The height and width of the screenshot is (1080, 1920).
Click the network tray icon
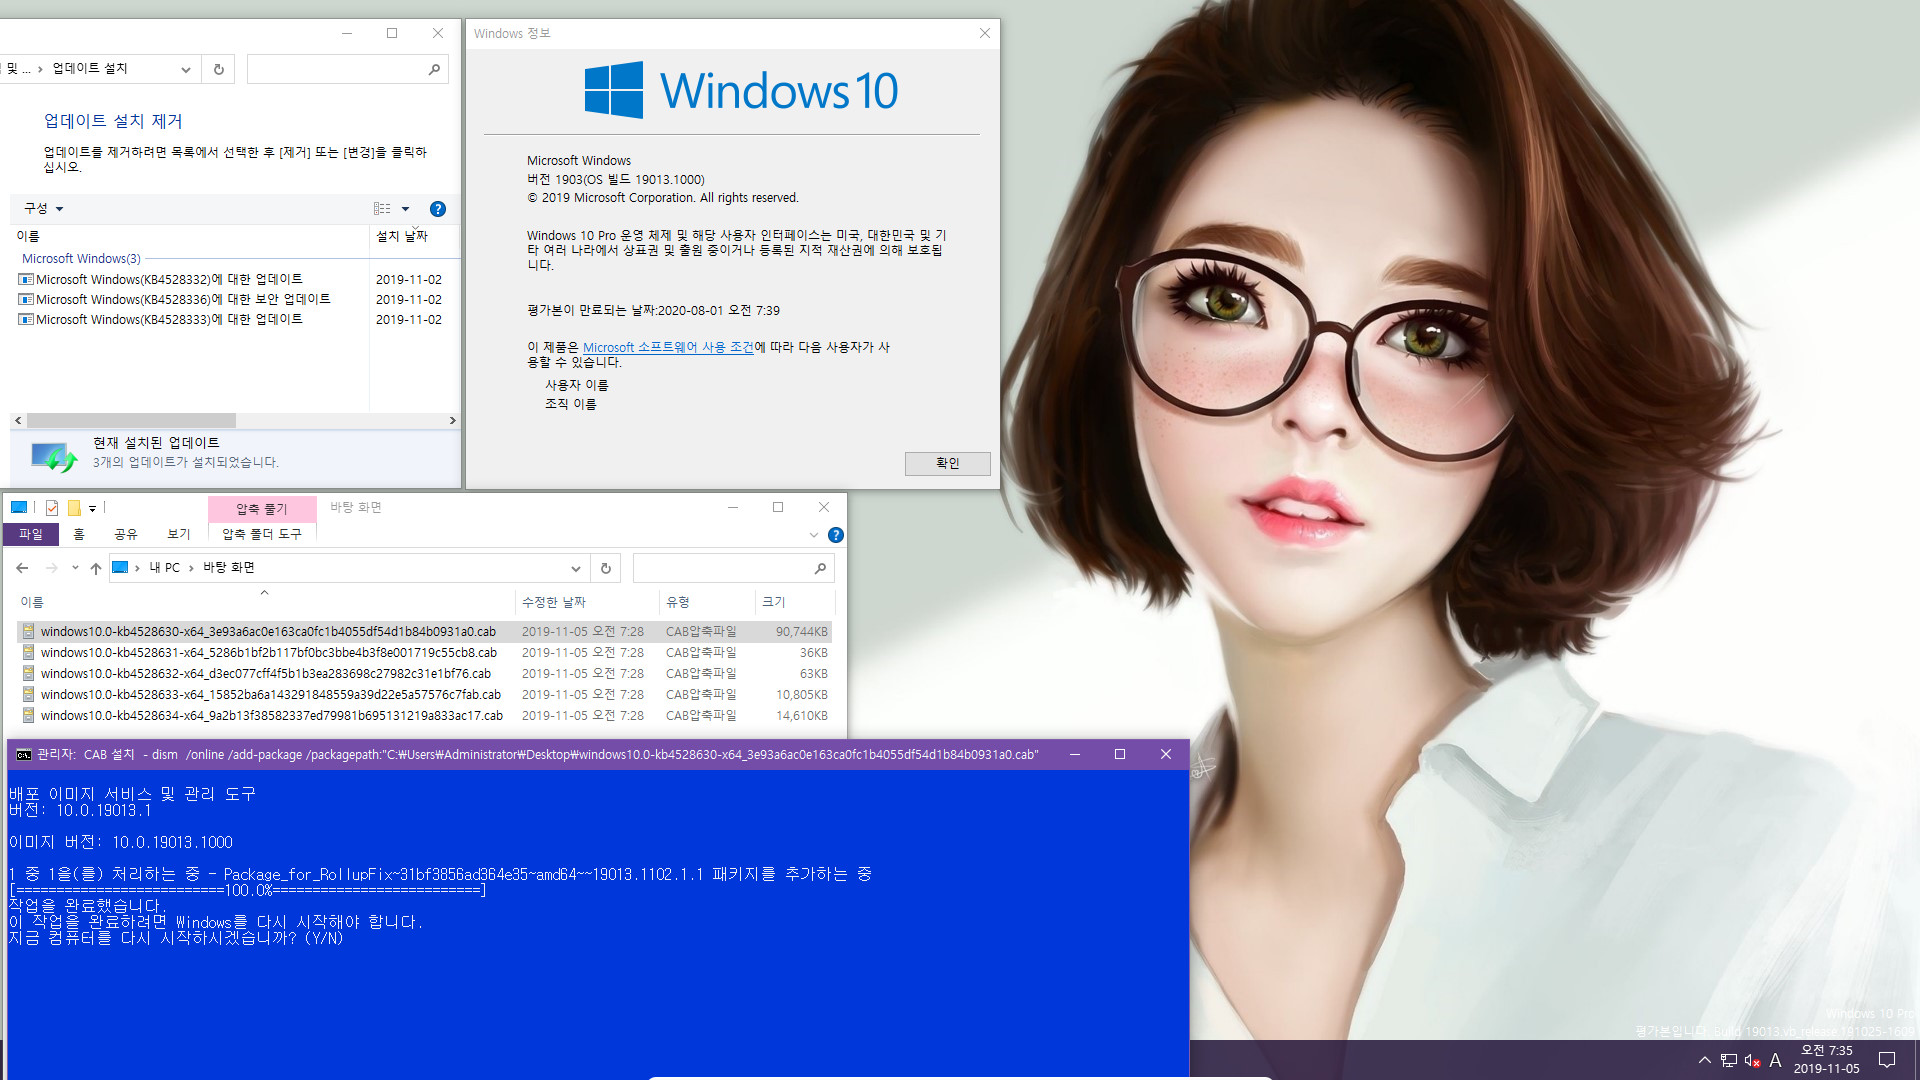[x=1729, y=1060]
